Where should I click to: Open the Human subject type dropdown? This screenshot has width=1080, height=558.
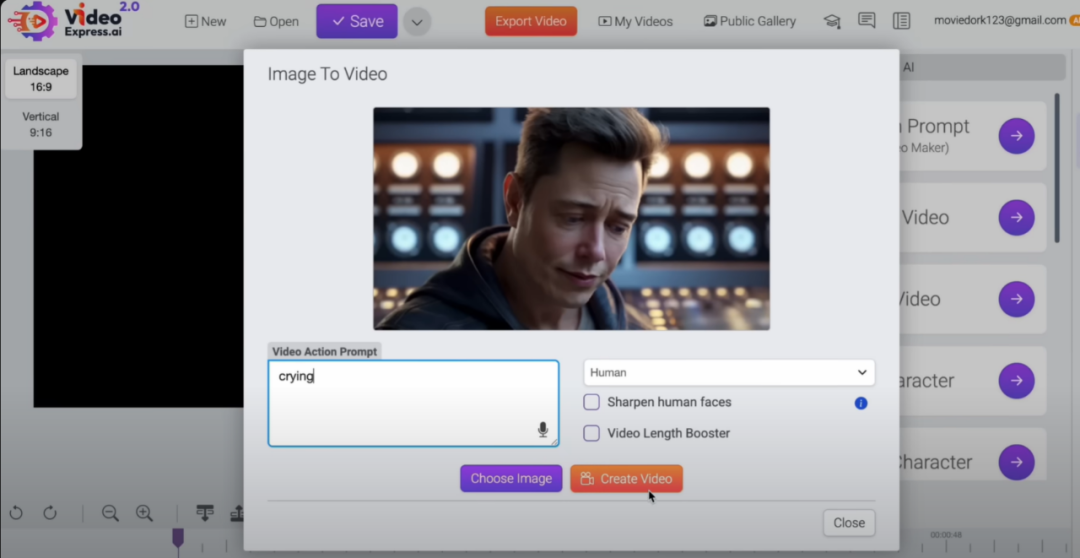pyautogui.click(x=729, y=373)
